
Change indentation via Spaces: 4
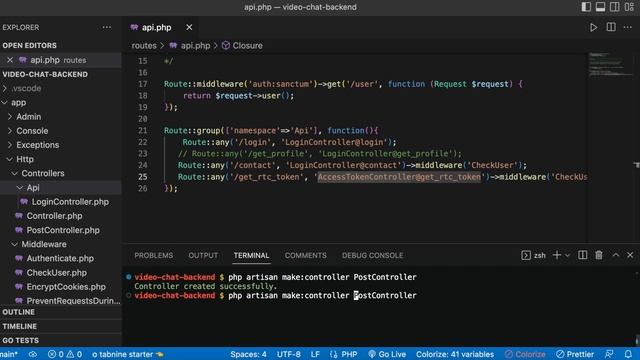coord(248,354)
